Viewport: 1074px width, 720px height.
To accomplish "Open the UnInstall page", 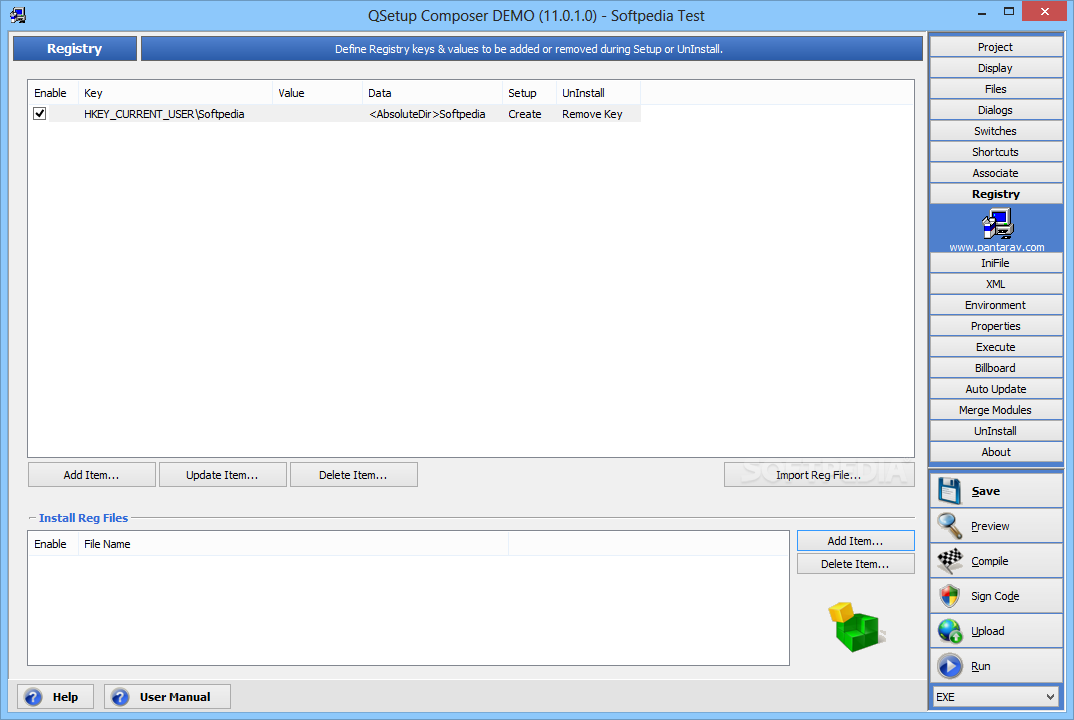I will click(x=996, y=431).
